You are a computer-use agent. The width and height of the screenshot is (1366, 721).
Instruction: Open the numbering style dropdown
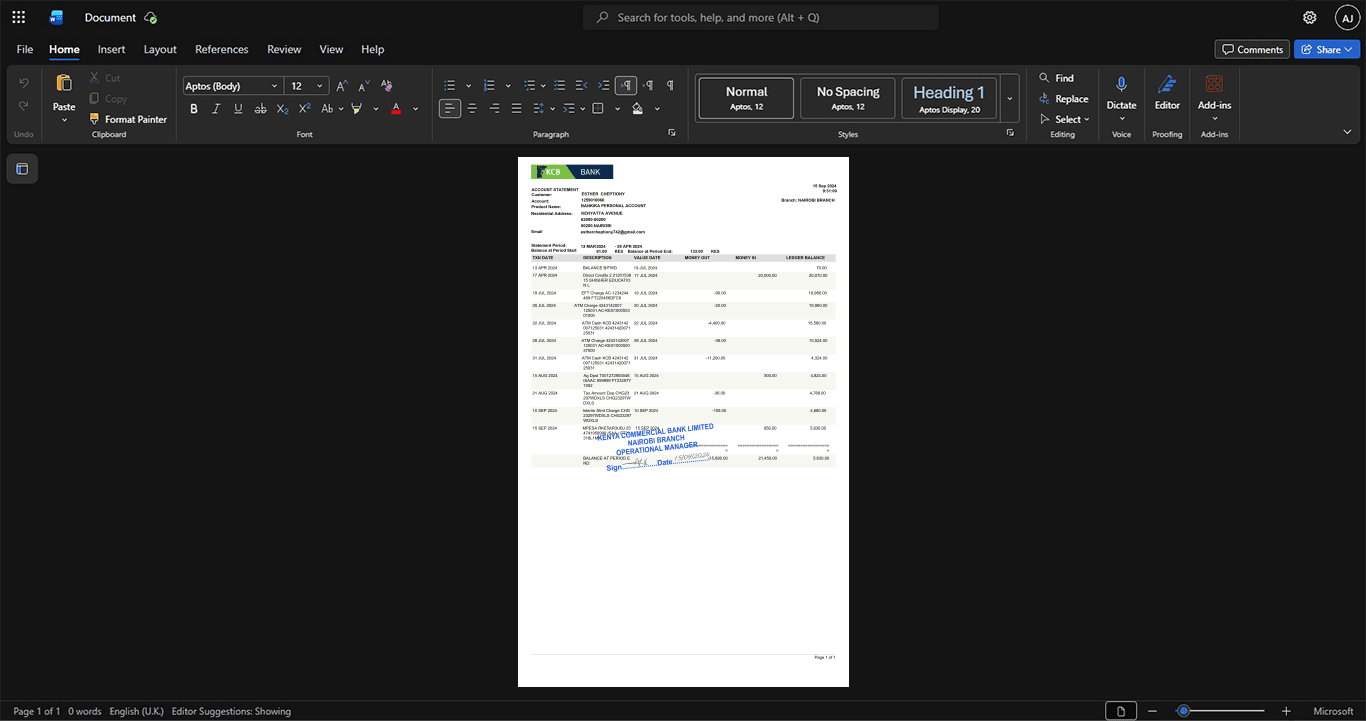(x=508, y=86)
